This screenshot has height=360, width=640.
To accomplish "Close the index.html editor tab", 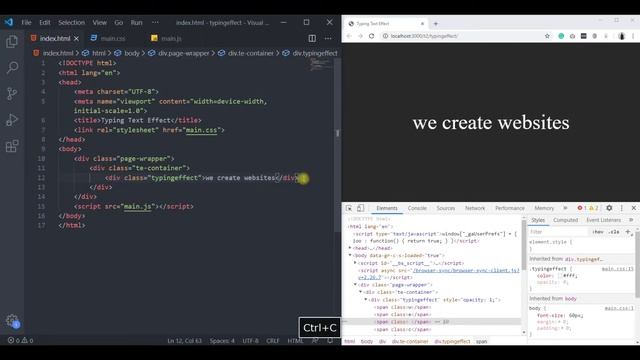I will (x=76, y=38).
